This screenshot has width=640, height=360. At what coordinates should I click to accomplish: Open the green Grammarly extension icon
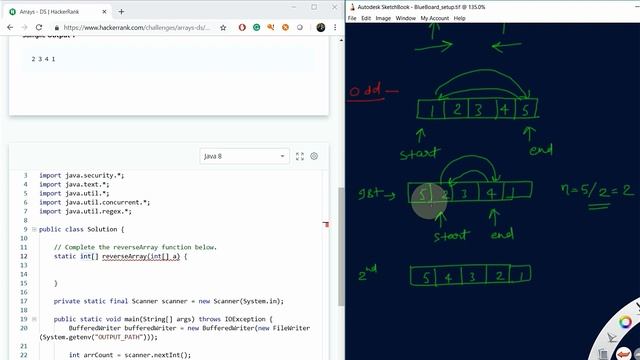point(256,27)
